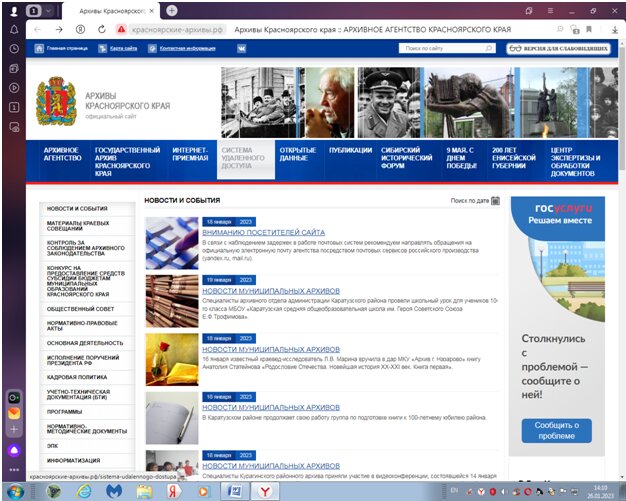Screen dimensions: 626x501
Task: Reload the current page
Action: pos(102,29)
